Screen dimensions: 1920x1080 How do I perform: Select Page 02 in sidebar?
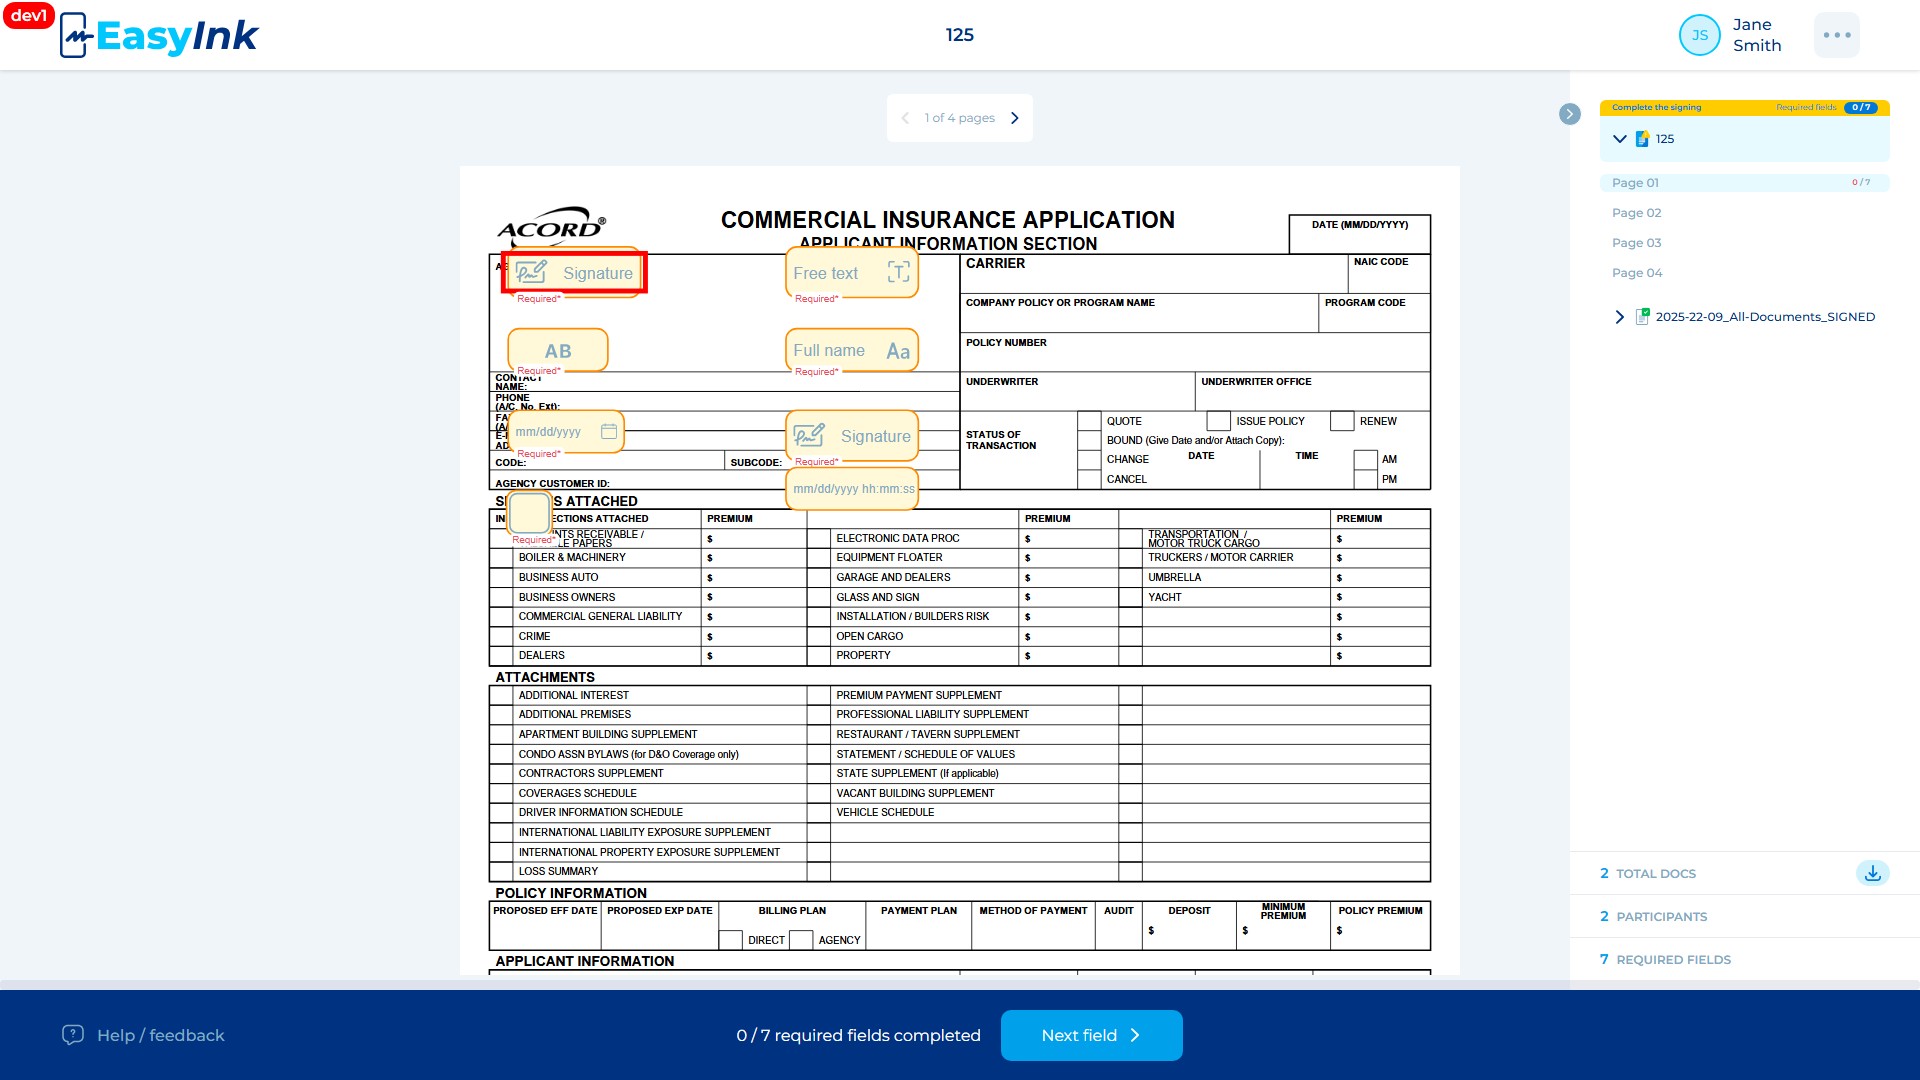click(1636, 213)
